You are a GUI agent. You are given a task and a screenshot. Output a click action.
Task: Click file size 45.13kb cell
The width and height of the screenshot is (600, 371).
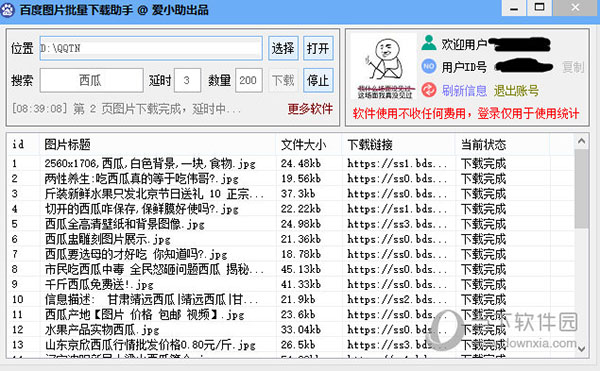(x=301, y=269)
